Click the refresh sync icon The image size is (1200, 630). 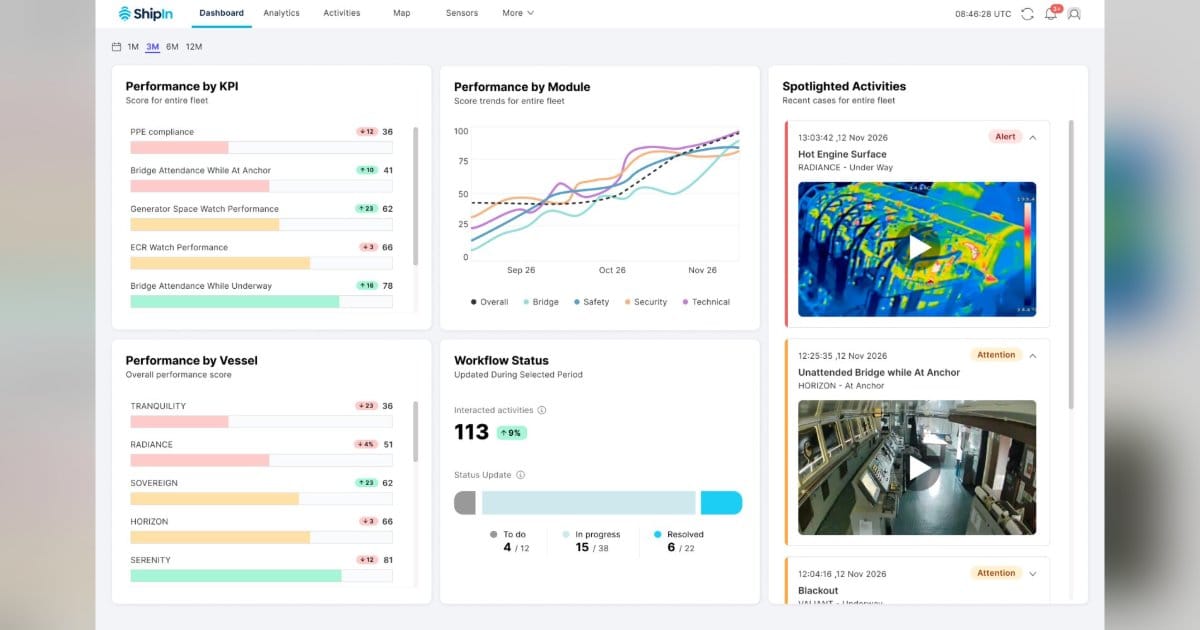[x=1028, y=14]
